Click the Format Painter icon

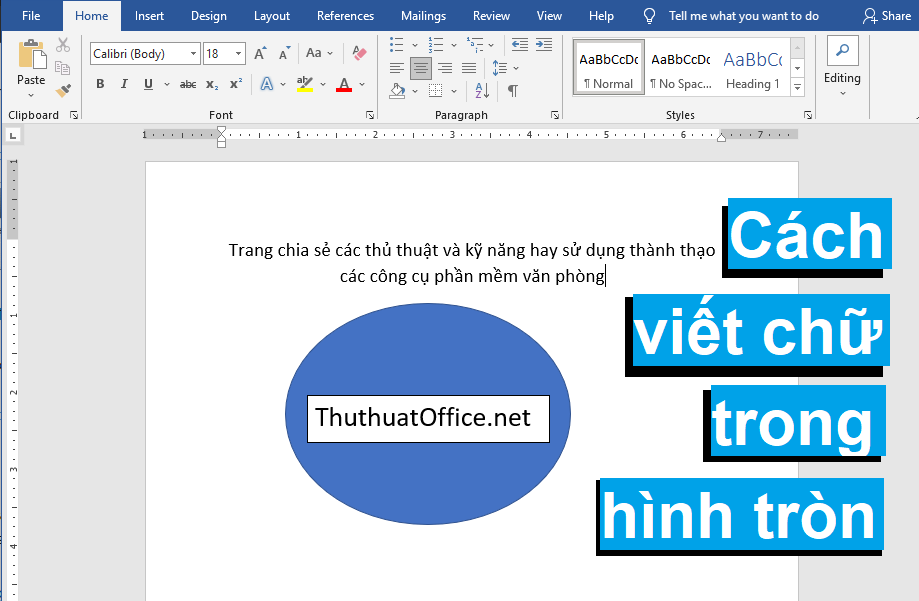(x=63, y=91)
